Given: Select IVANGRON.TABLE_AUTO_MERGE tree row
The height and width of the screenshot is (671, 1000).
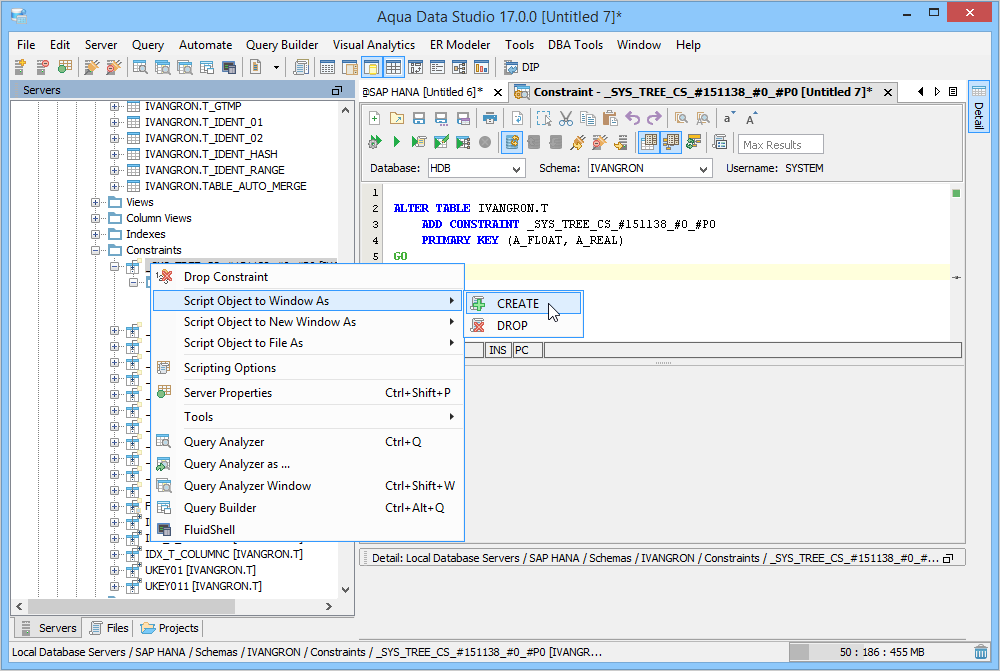Looking at the screenshot, I should tap(225, 186).
